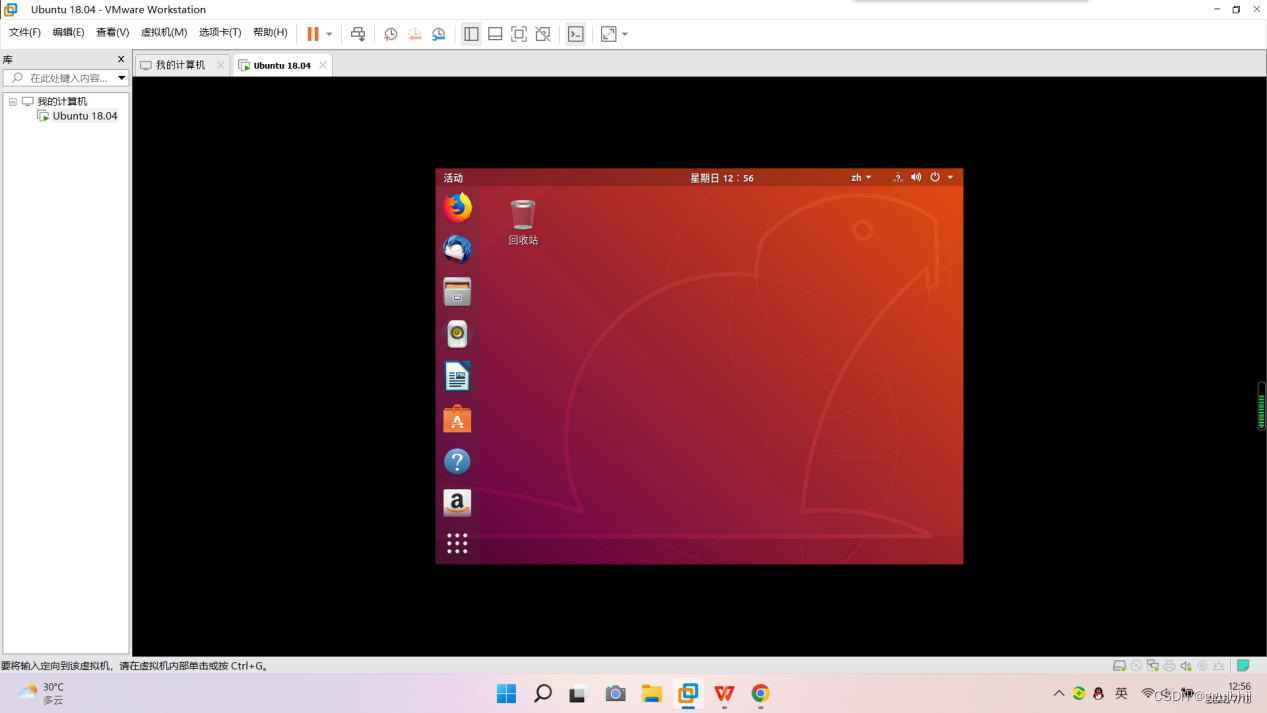Open the power options dropdown next to pause

pos(329,34)
